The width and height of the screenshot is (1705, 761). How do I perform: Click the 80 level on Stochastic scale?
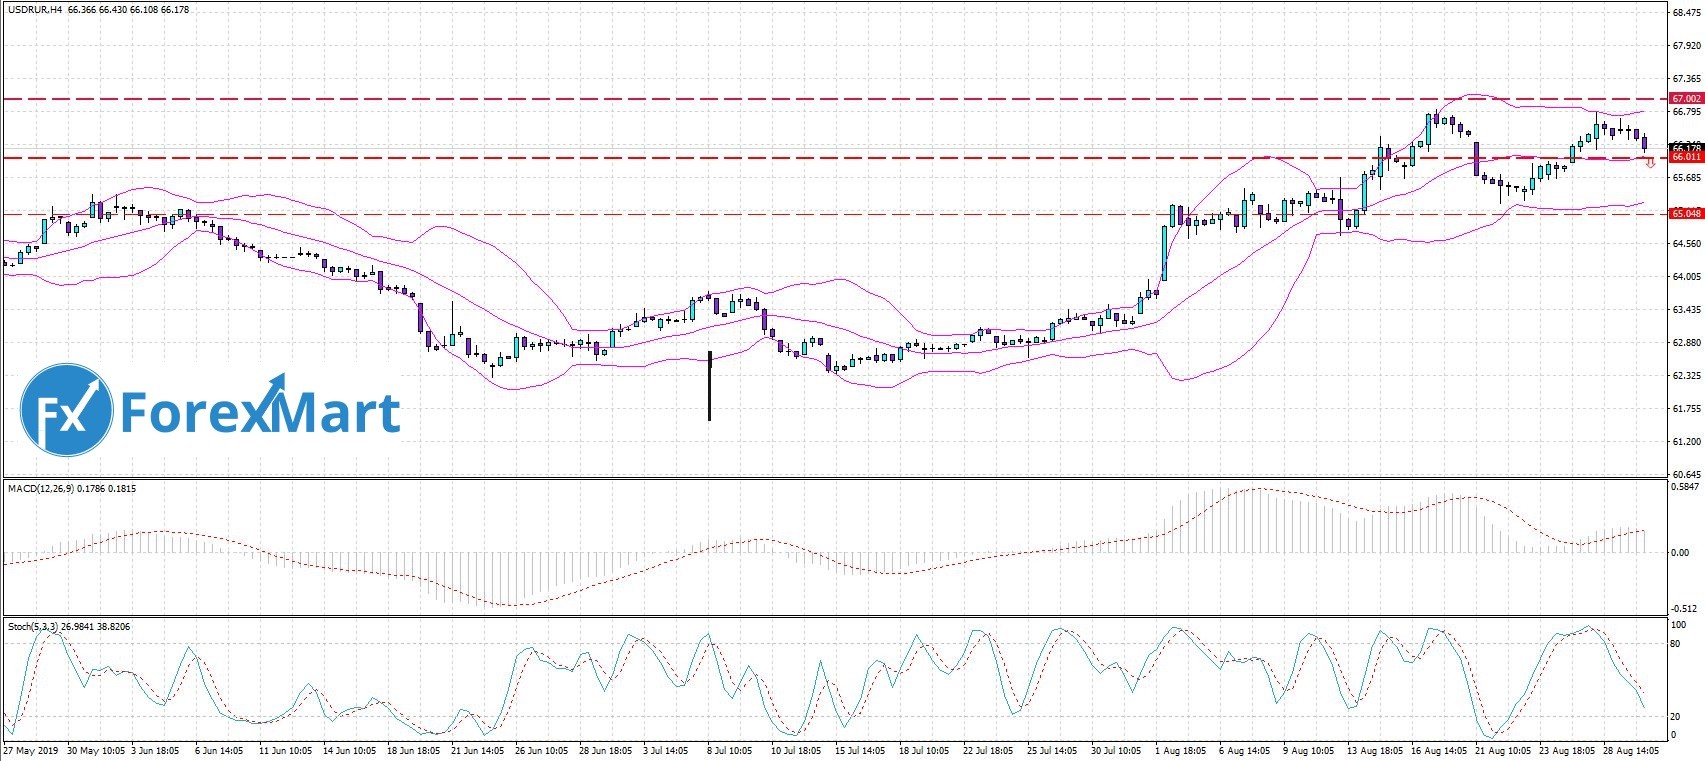[1675, 644]
